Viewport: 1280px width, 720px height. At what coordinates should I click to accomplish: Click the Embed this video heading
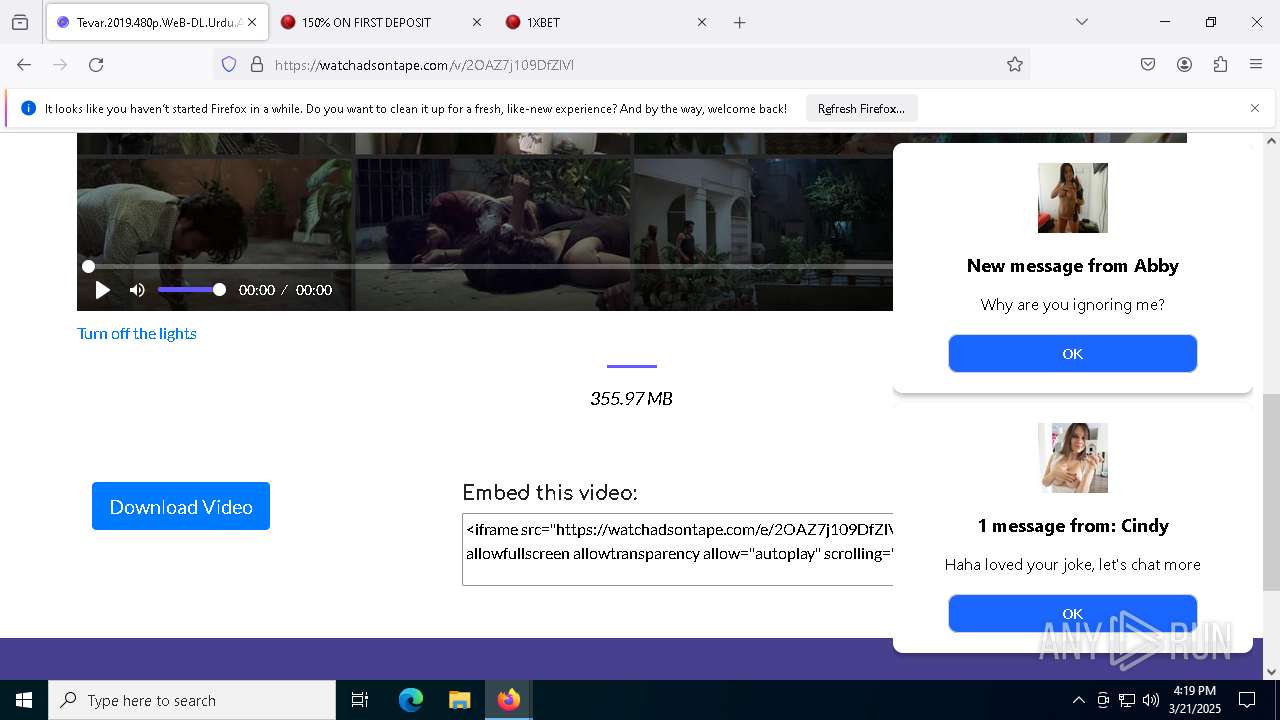pyautogui.click(x=550, y=492)
